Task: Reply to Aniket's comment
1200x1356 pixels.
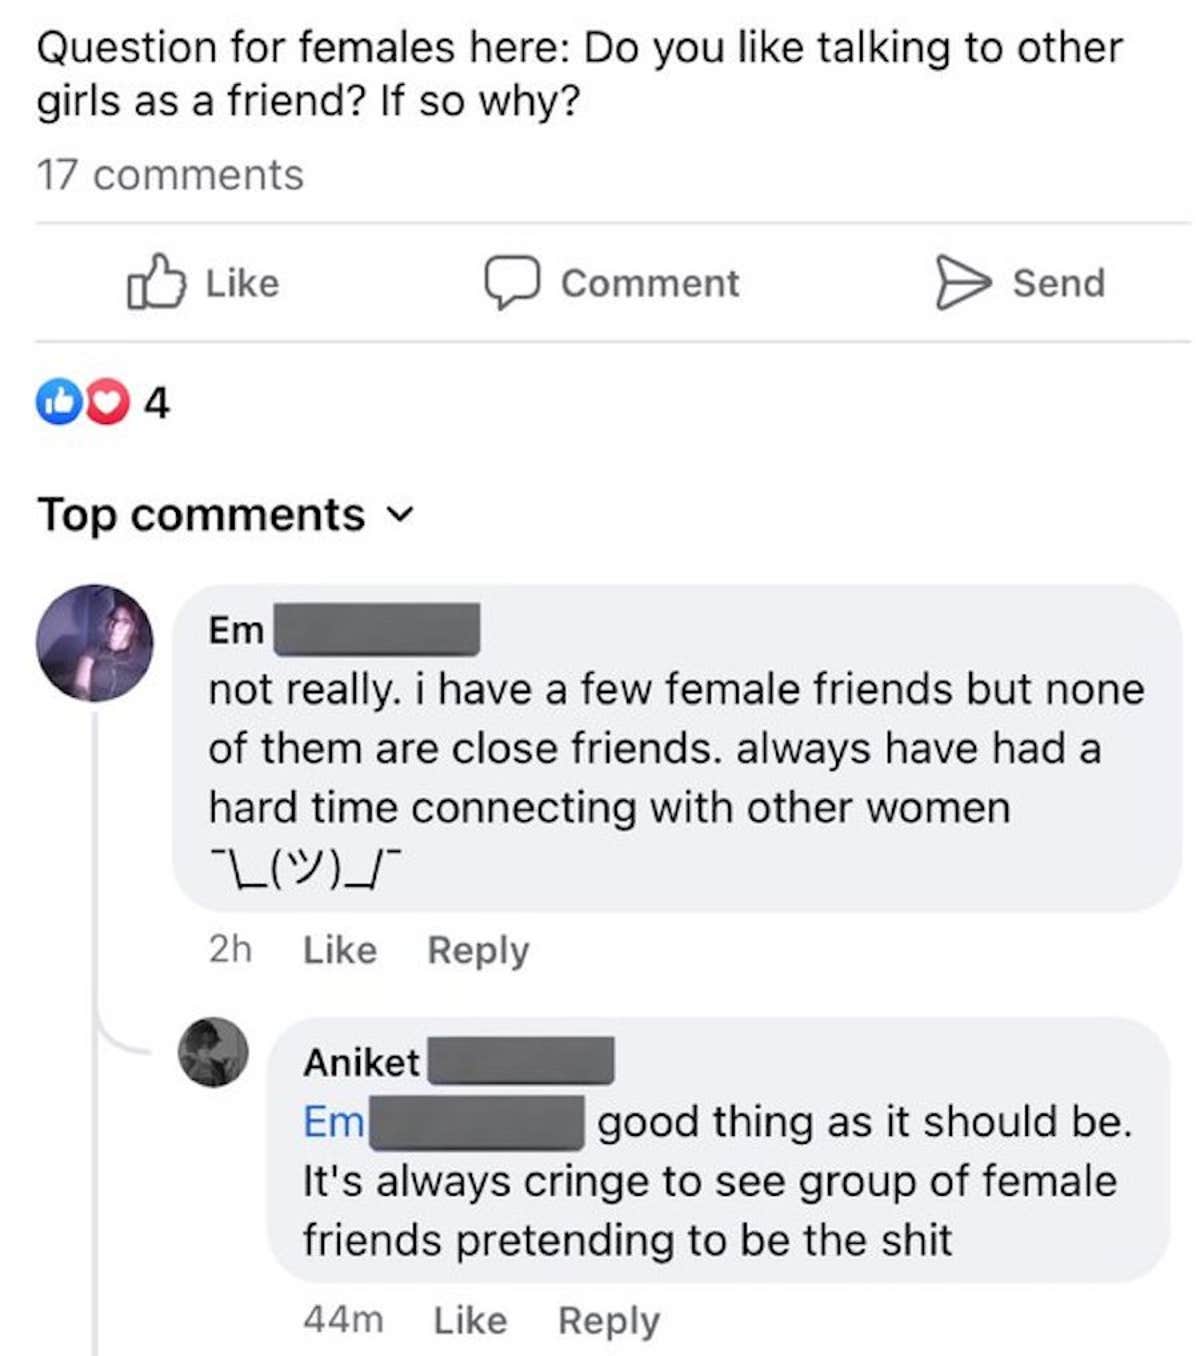Action: click(609, 1320)
